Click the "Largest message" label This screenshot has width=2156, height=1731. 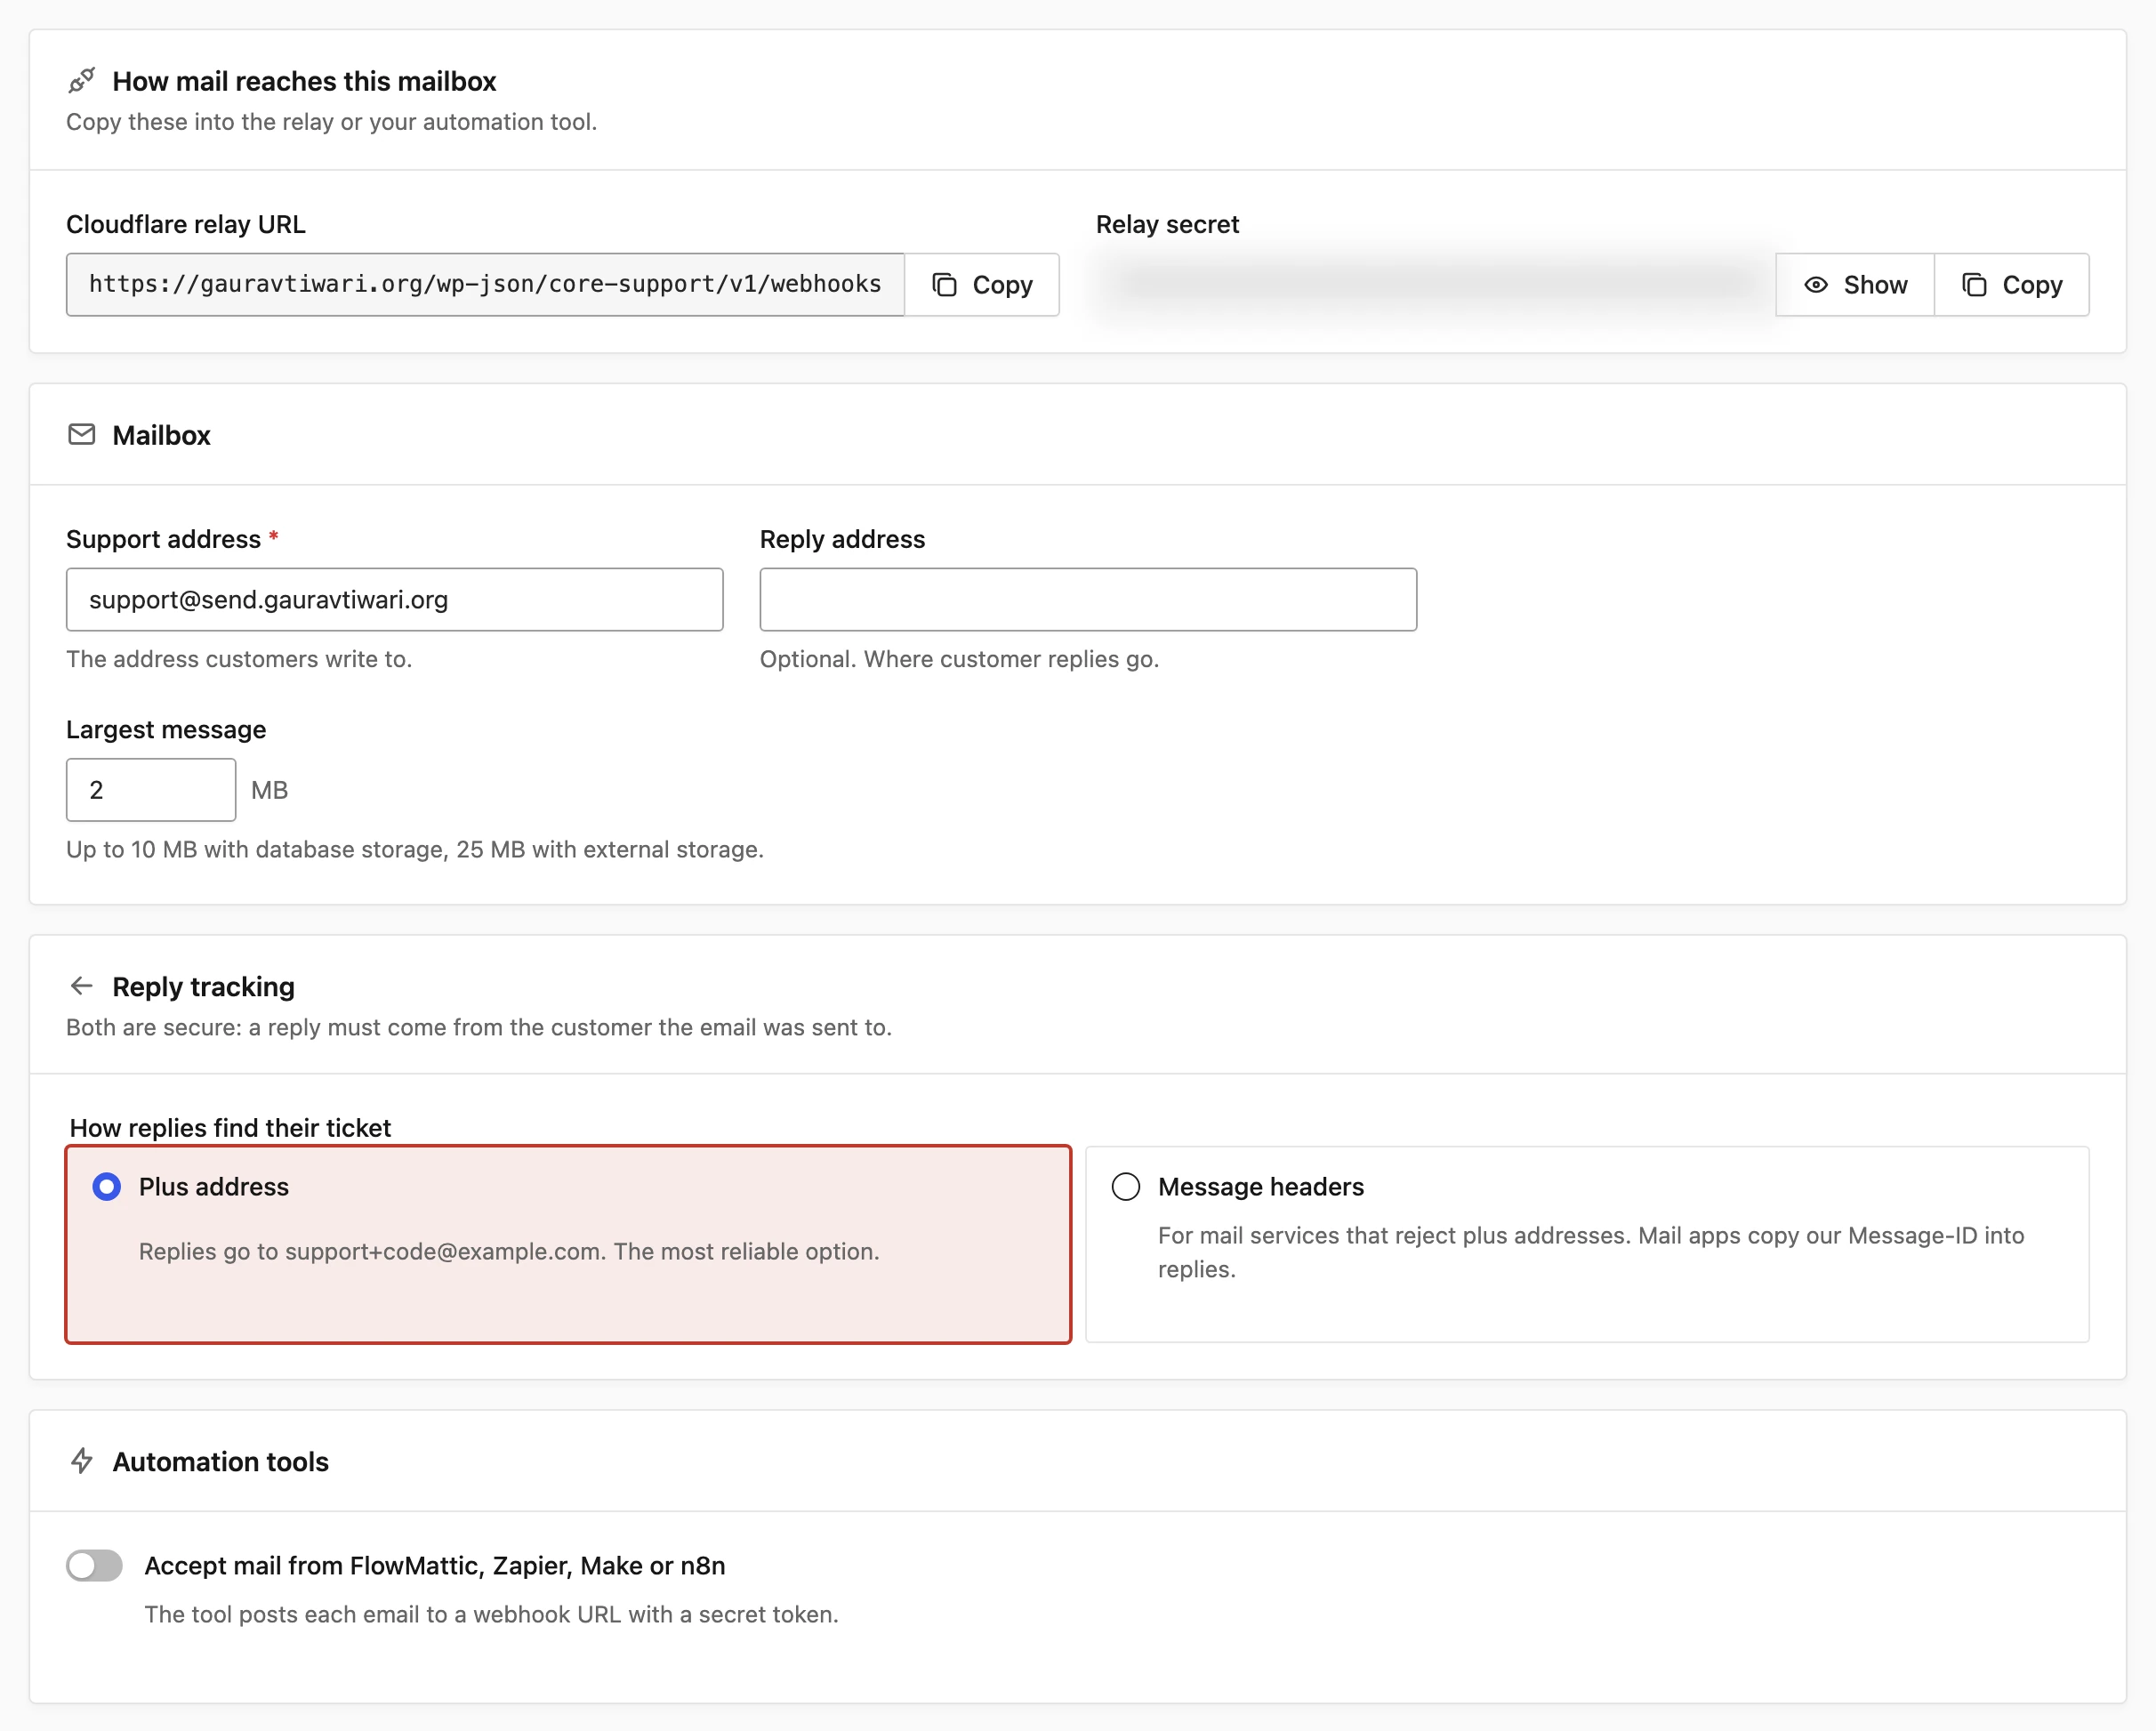click(166, 730)
